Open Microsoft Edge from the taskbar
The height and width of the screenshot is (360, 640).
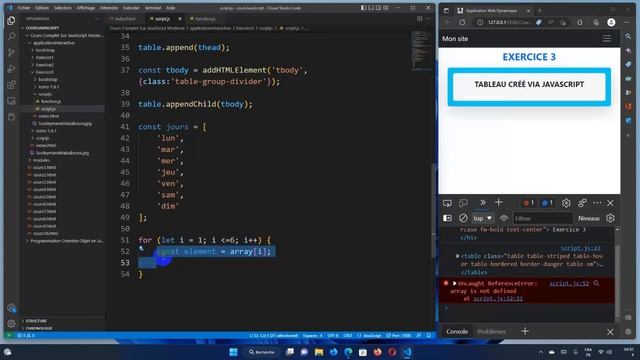click(x=348, y=352)
